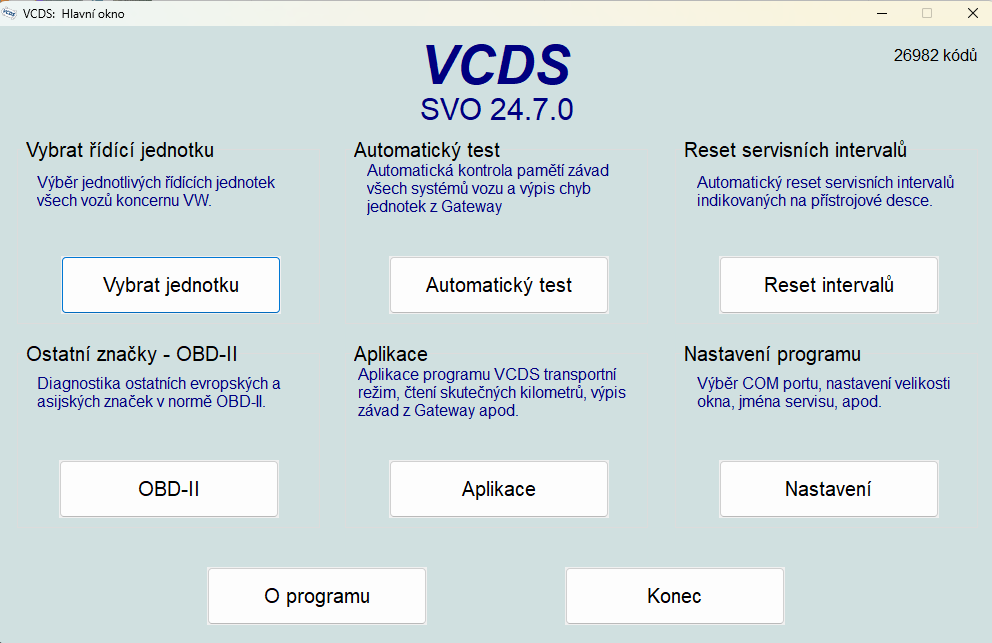Show the O programu info button
The width and height of the screenshot is (992, 643).
317,596
